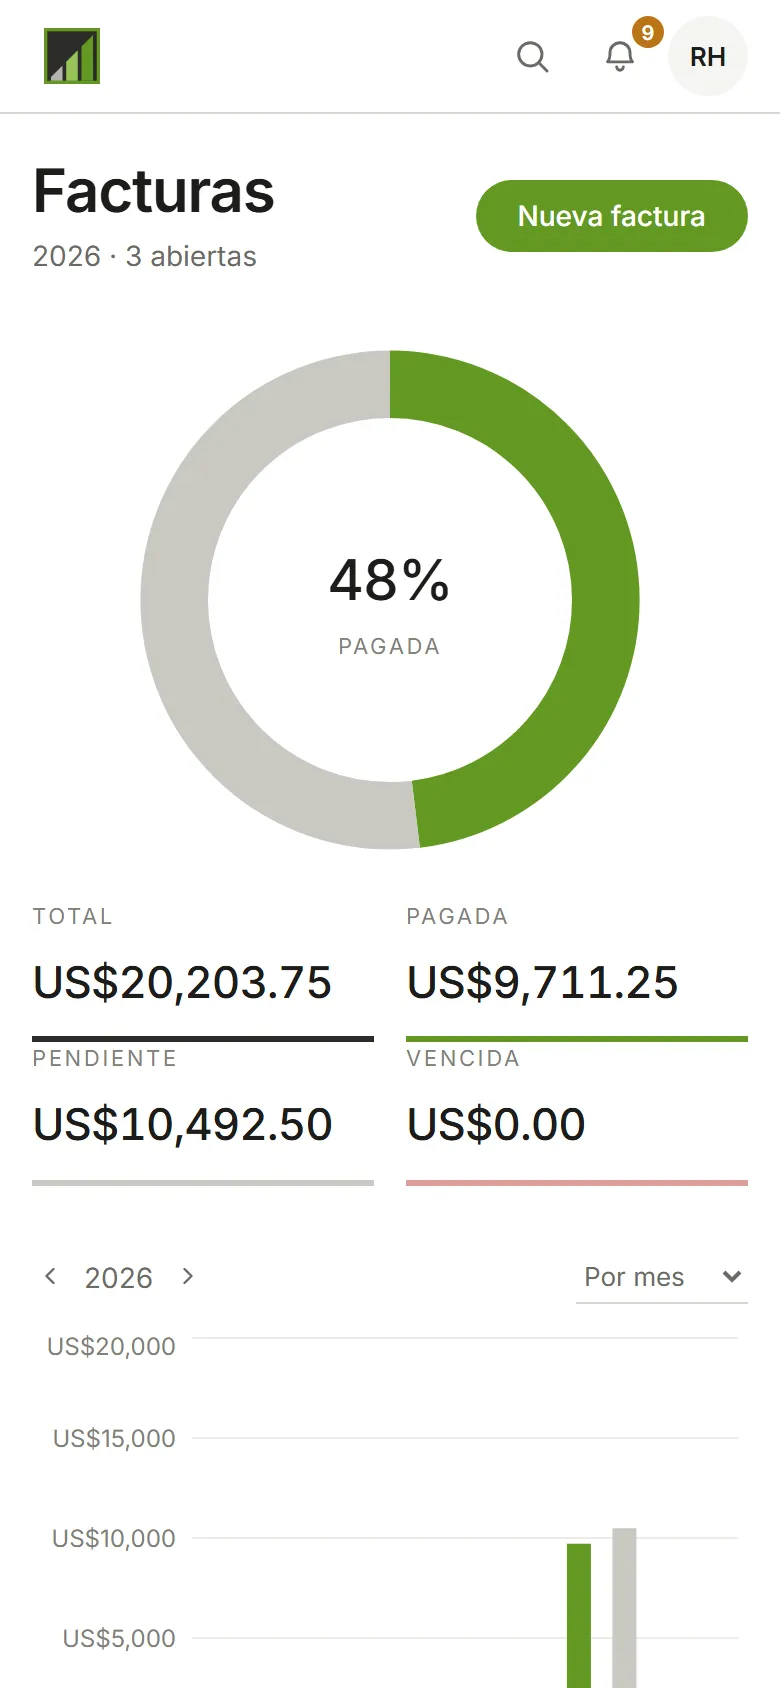Viewport: 780px width, 1688px height.
Task: Open the Por mes grouping dropdown
Action: click(662, 1277)
